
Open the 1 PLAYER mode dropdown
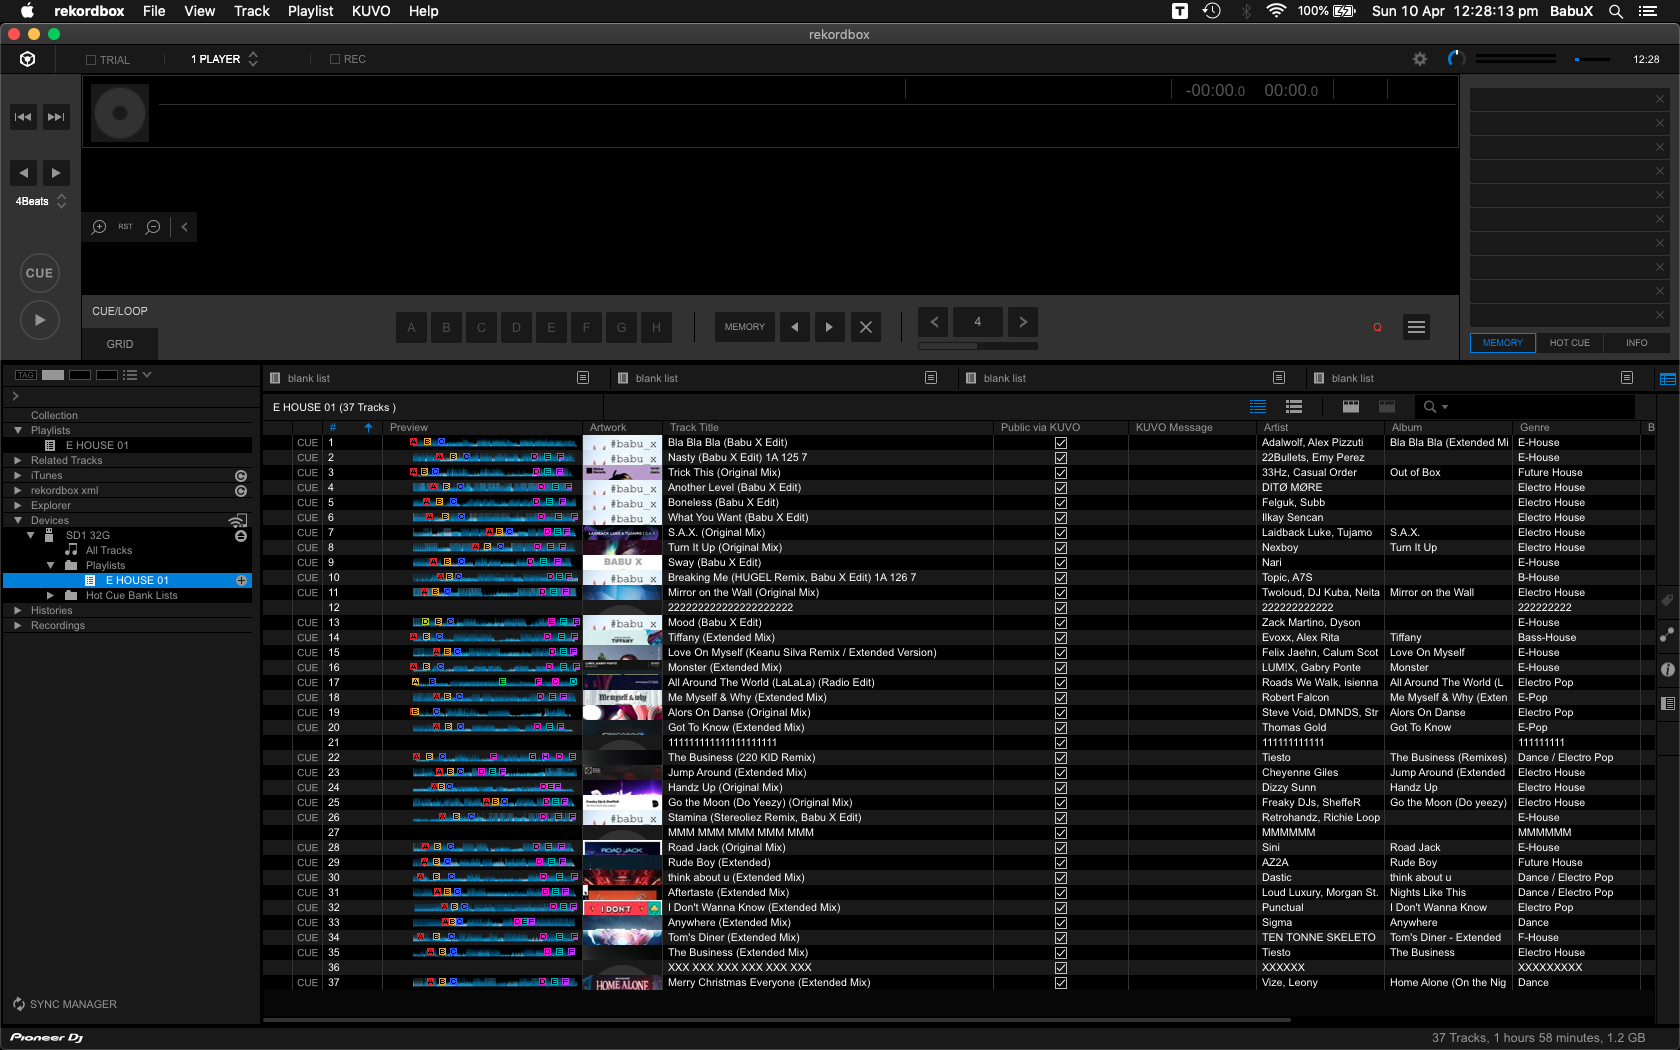click(224, 60)
